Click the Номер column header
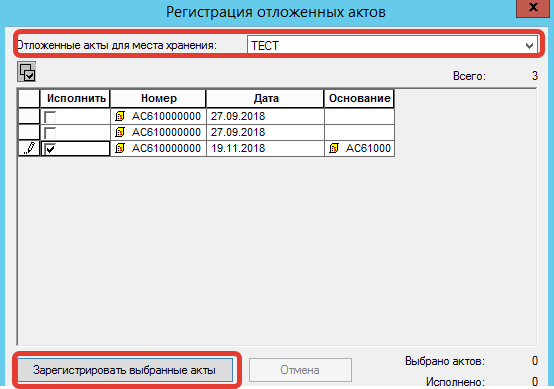This screenshot has width=554, height=389. click(159, 98)
